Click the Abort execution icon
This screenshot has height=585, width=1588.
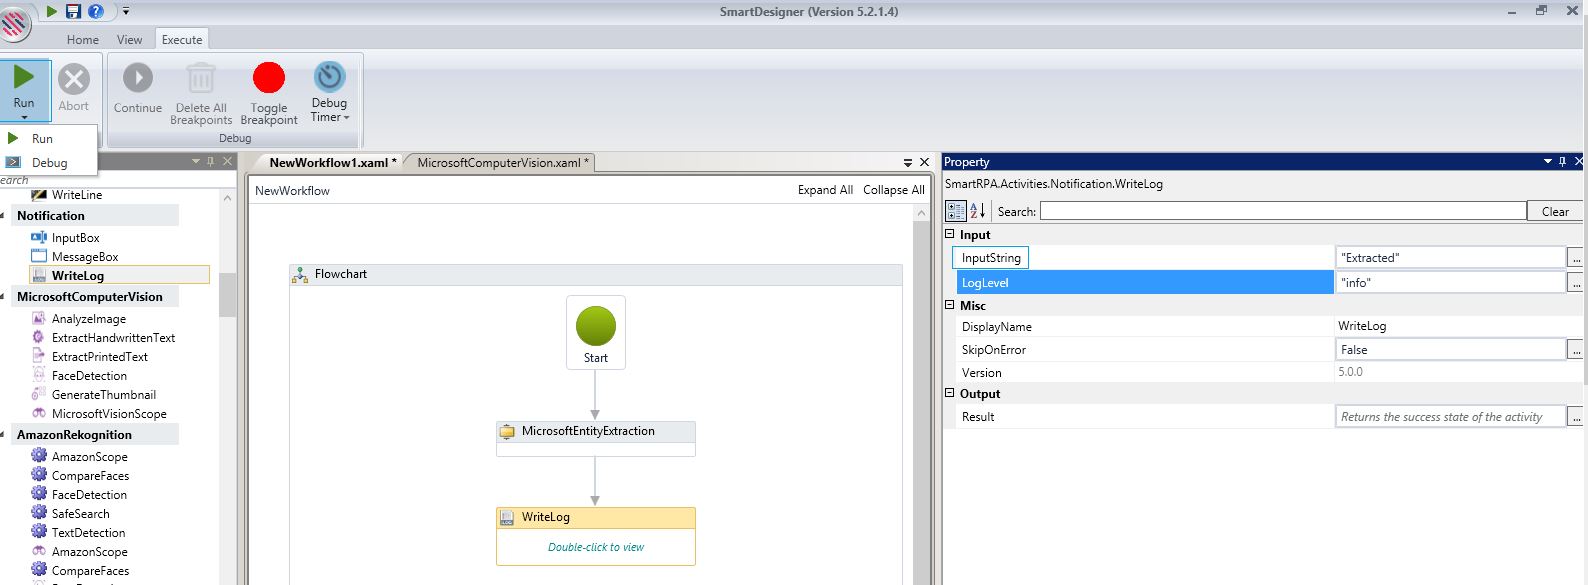[73, 79]
